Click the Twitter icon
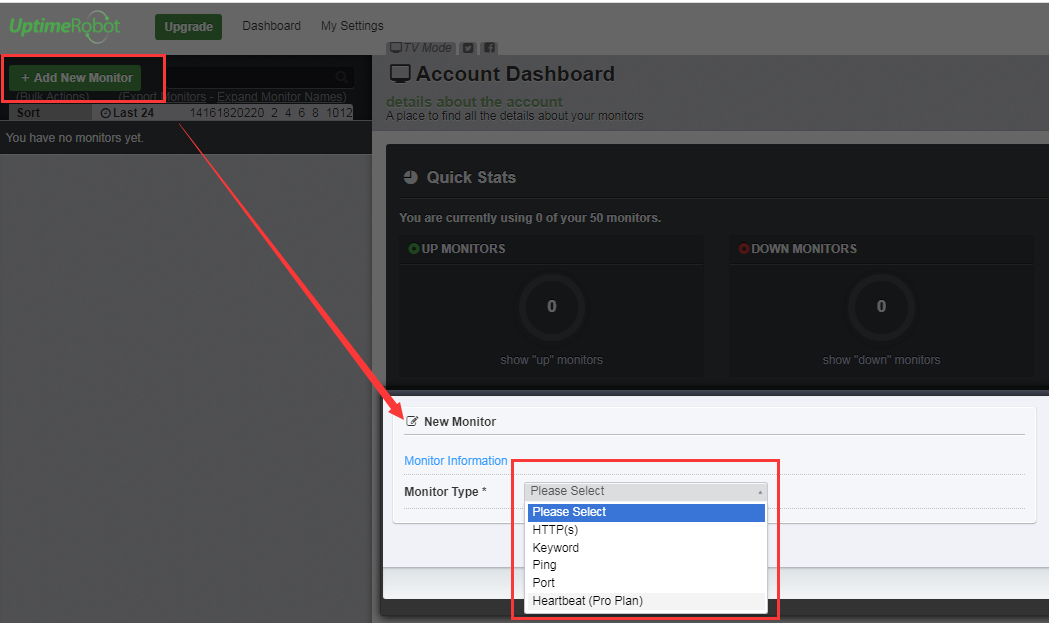The width and height of the screenshot is (1049, 623). point(468,48)
